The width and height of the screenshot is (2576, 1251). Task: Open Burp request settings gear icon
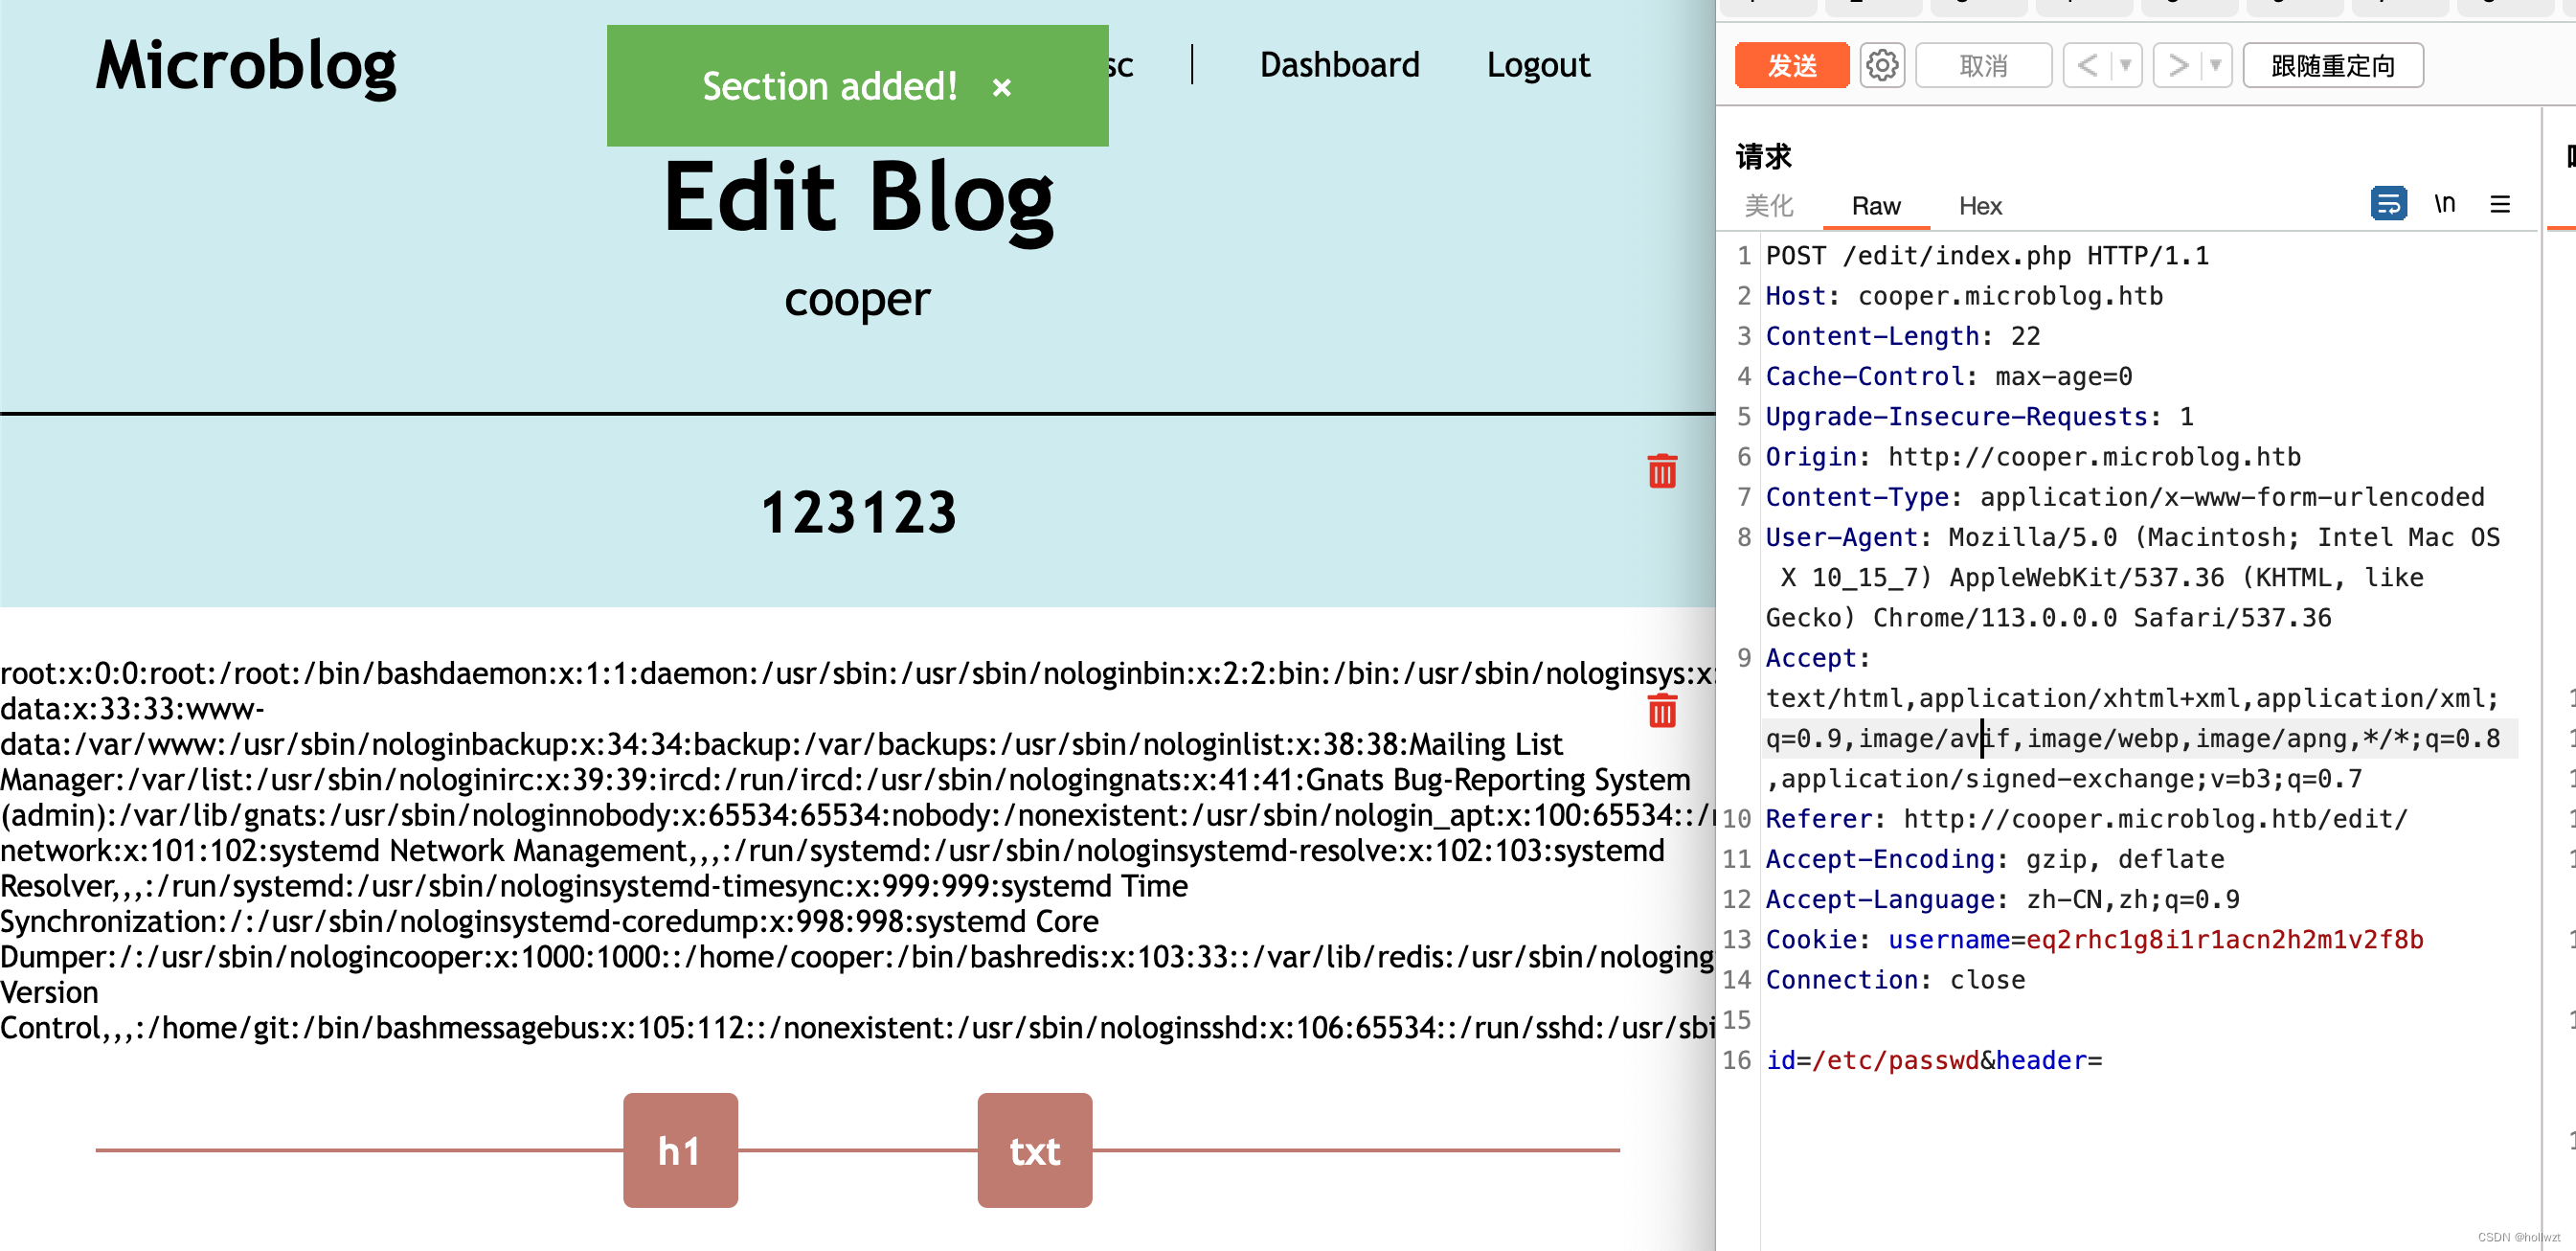(1881, 66)
